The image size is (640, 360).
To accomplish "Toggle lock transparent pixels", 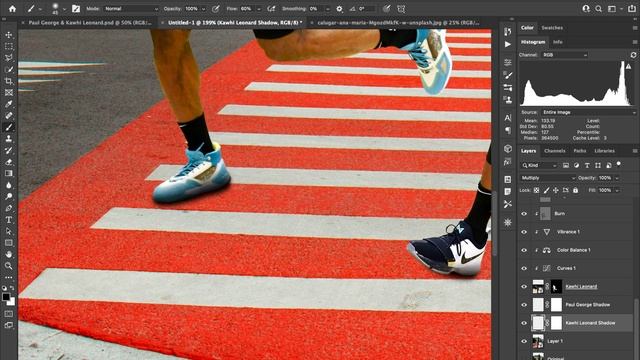I will pyautogui.click(x=536, y=190).
